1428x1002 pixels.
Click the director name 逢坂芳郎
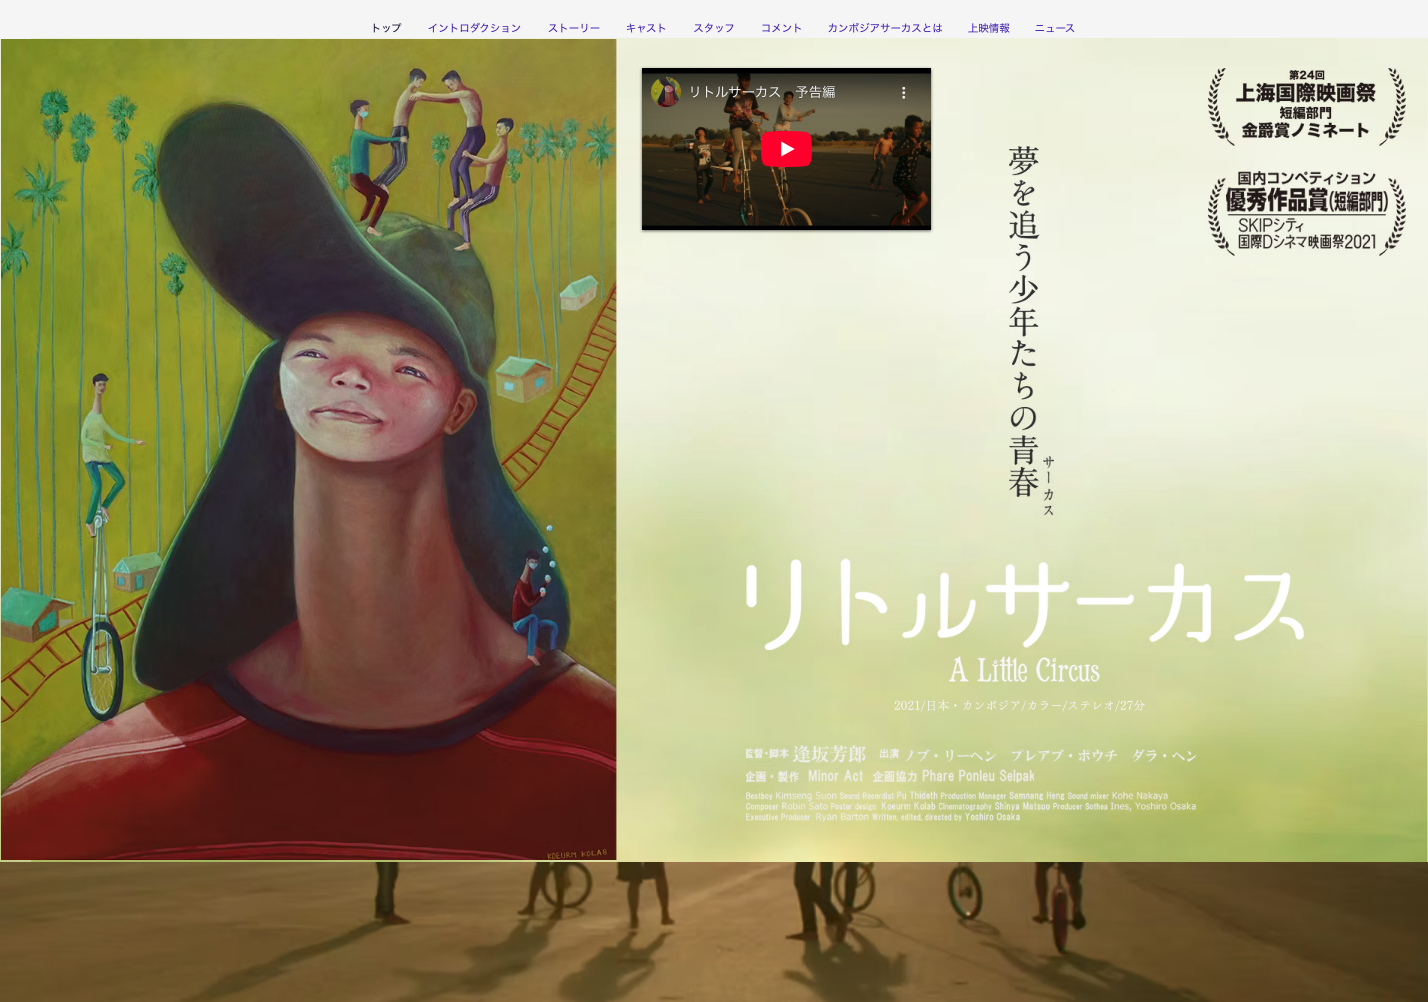point(829,754)
